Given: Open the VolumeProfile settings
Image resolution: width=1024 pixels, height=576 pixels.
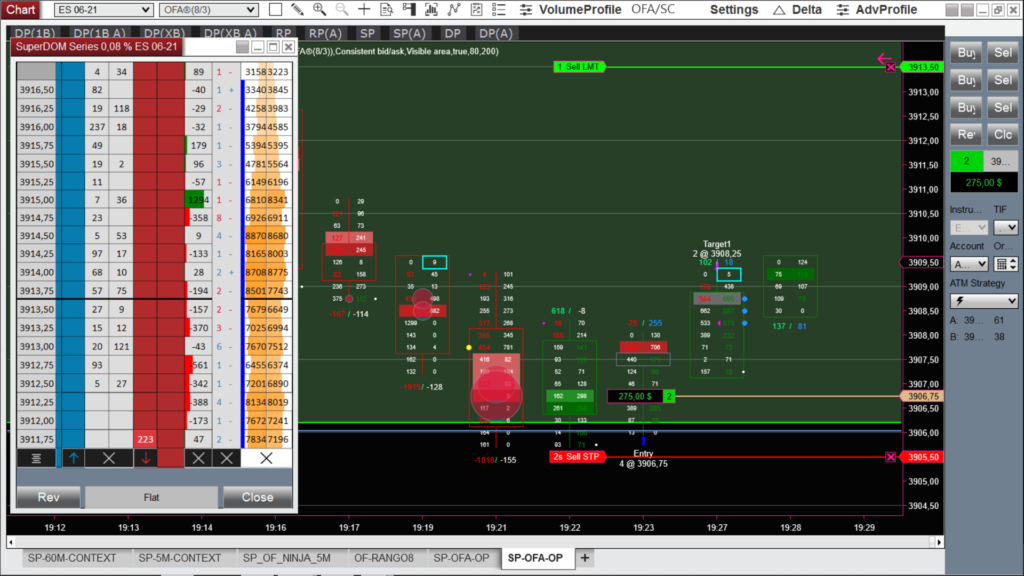Looking at the screenshot, I should (571, 10).
